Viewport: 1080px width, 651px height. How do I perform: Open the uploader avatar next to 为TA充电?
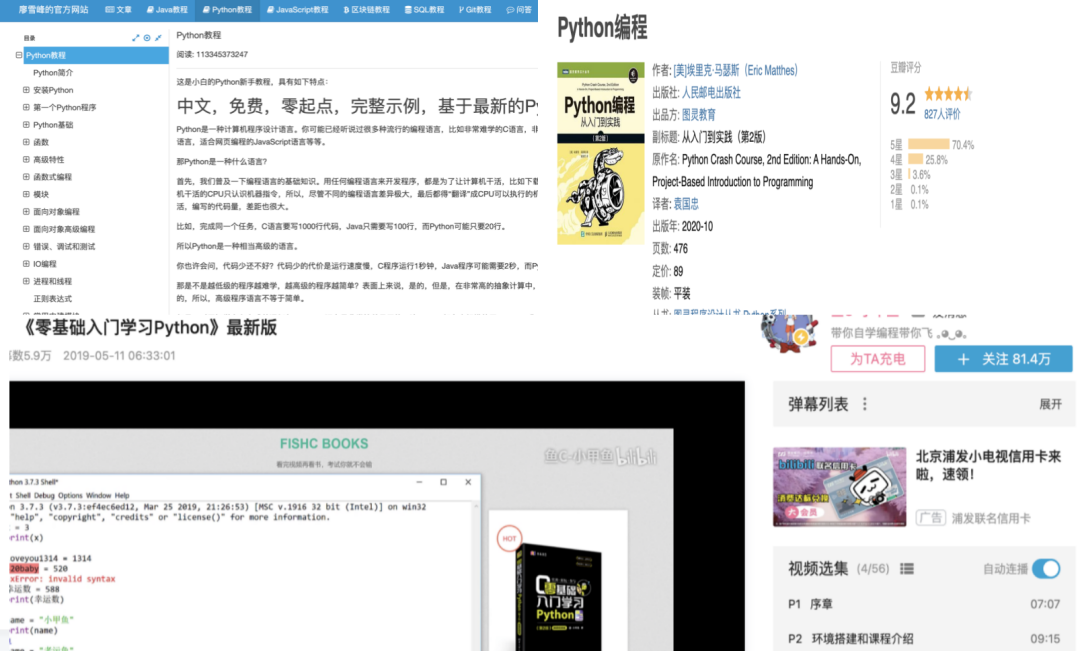789,335
